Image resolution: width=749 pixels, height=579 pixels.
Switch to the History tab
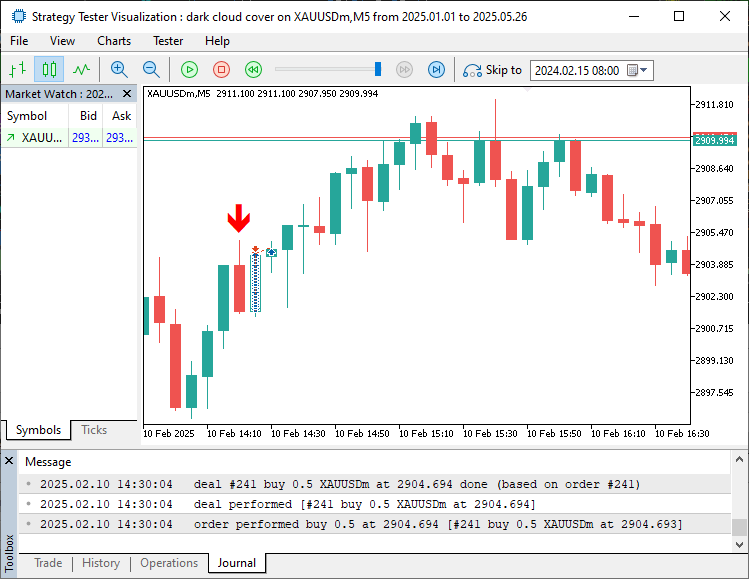(101, 563)
